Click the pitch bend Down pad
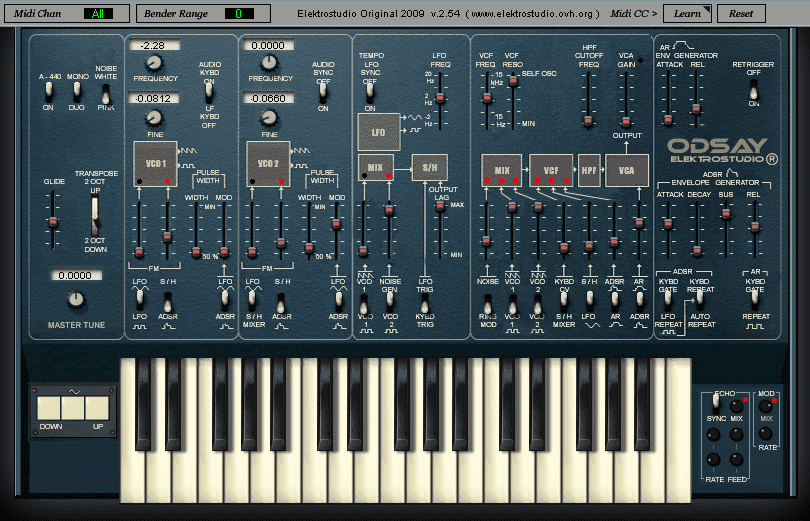The width and height of the screenshot is (810, 521). click(x=49, y=408)
